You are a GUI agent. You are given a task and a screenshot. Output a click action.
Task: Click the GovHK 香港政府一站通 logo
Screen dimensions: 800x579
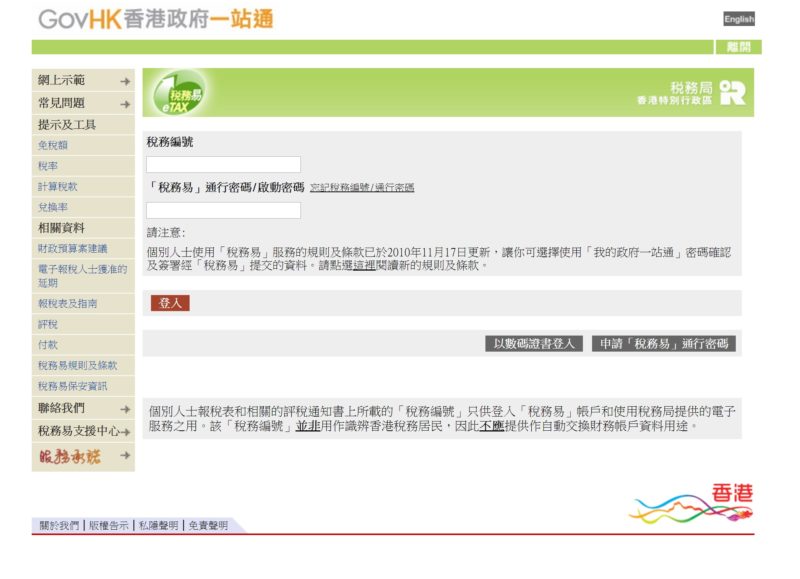point(155,19)
